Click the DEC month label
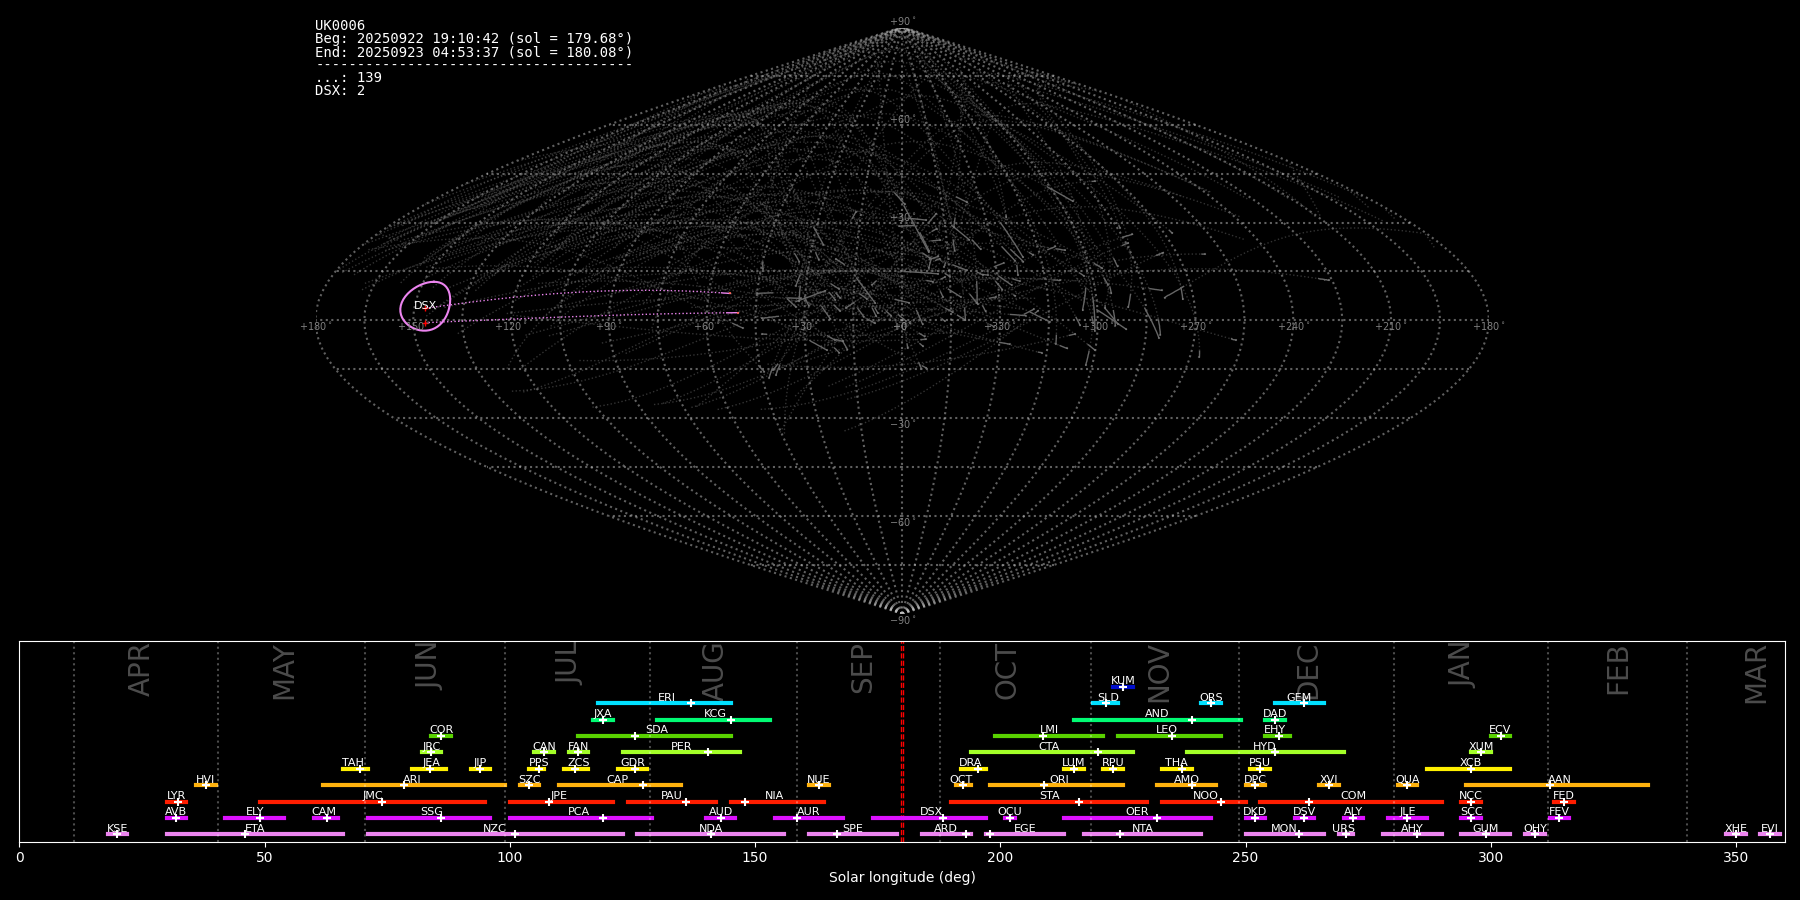Viewport: 1800px width, 900px height. click(x=1308, y=672)
